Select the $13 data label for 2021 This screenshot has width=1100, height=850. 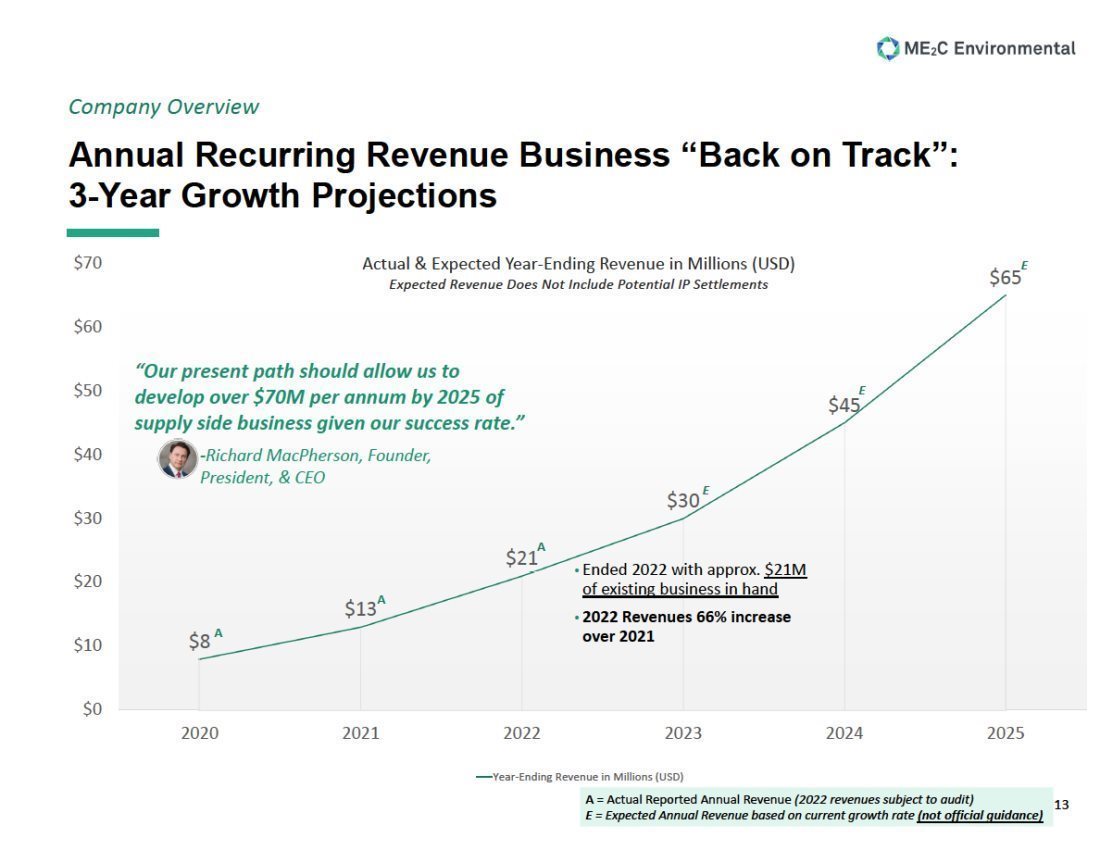[x=361, y=608]
